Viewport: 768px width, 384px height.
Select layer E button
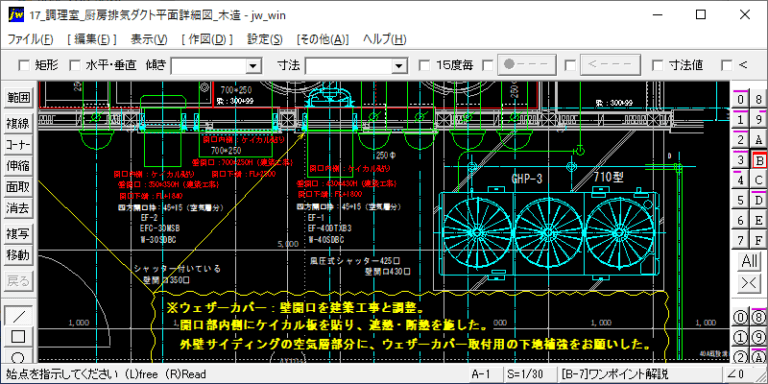tap(758, 220)
